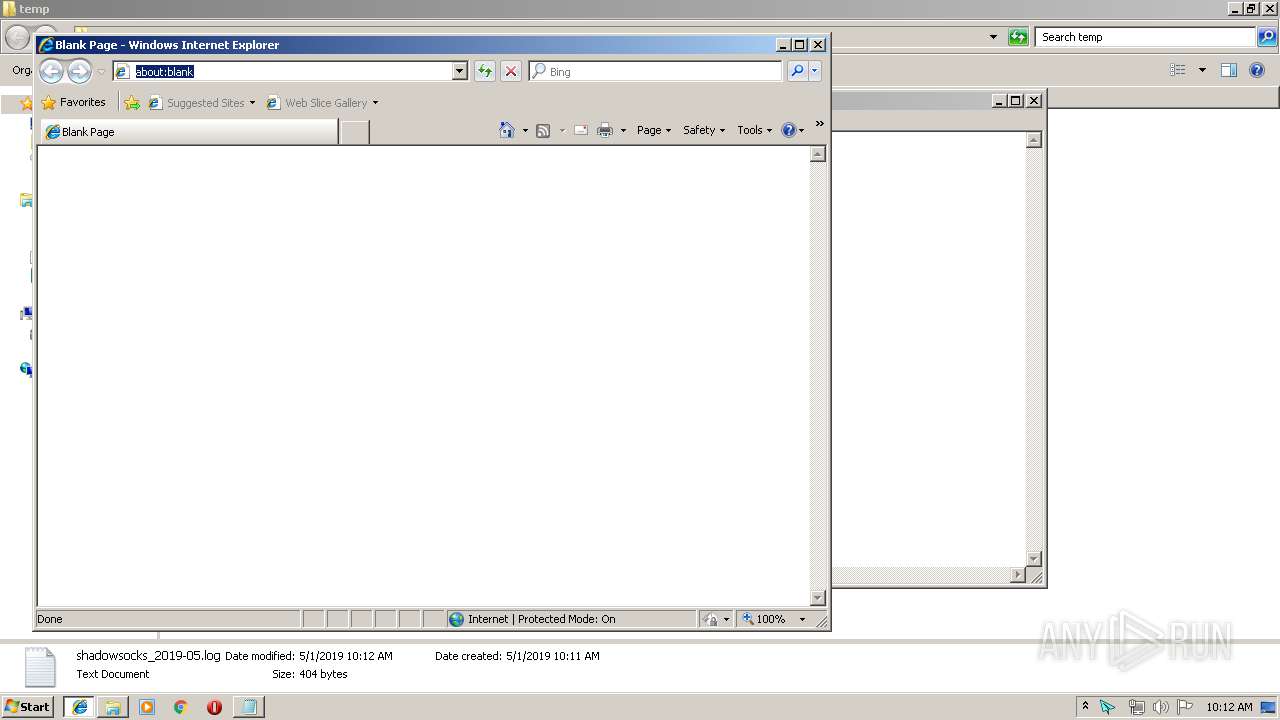The width and height of the screenshot is (1280, 720).
Task: Show hidden tray icons arrow
Action: [x=1085, y=707]
